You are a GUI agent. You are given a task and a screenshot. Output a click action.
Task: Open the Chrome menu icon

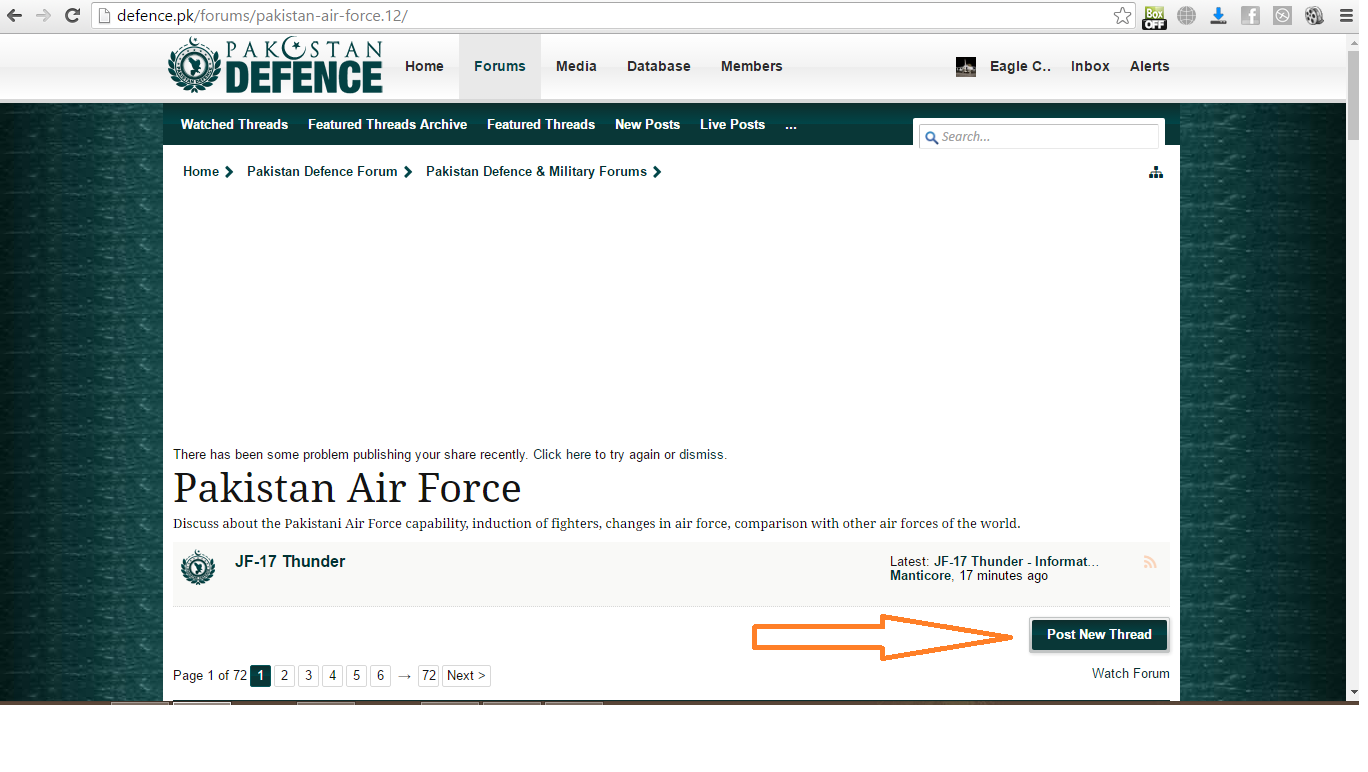(x=1346, y=16)
